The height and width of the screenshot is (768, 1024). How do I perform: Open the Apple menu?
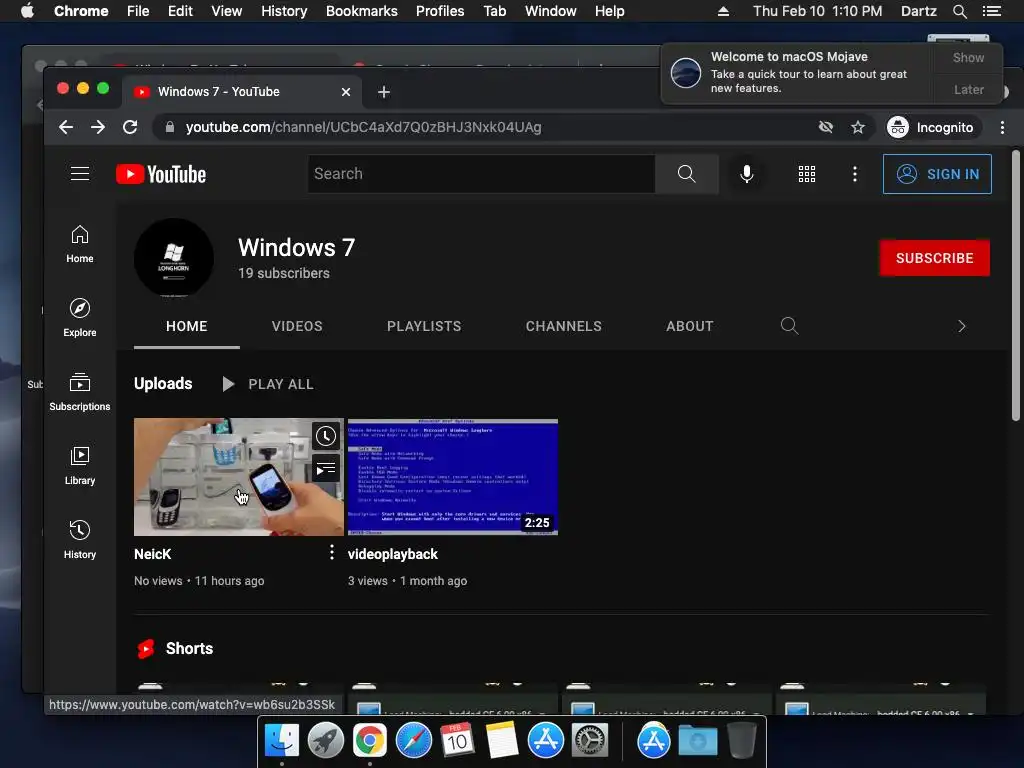point(27,11)
